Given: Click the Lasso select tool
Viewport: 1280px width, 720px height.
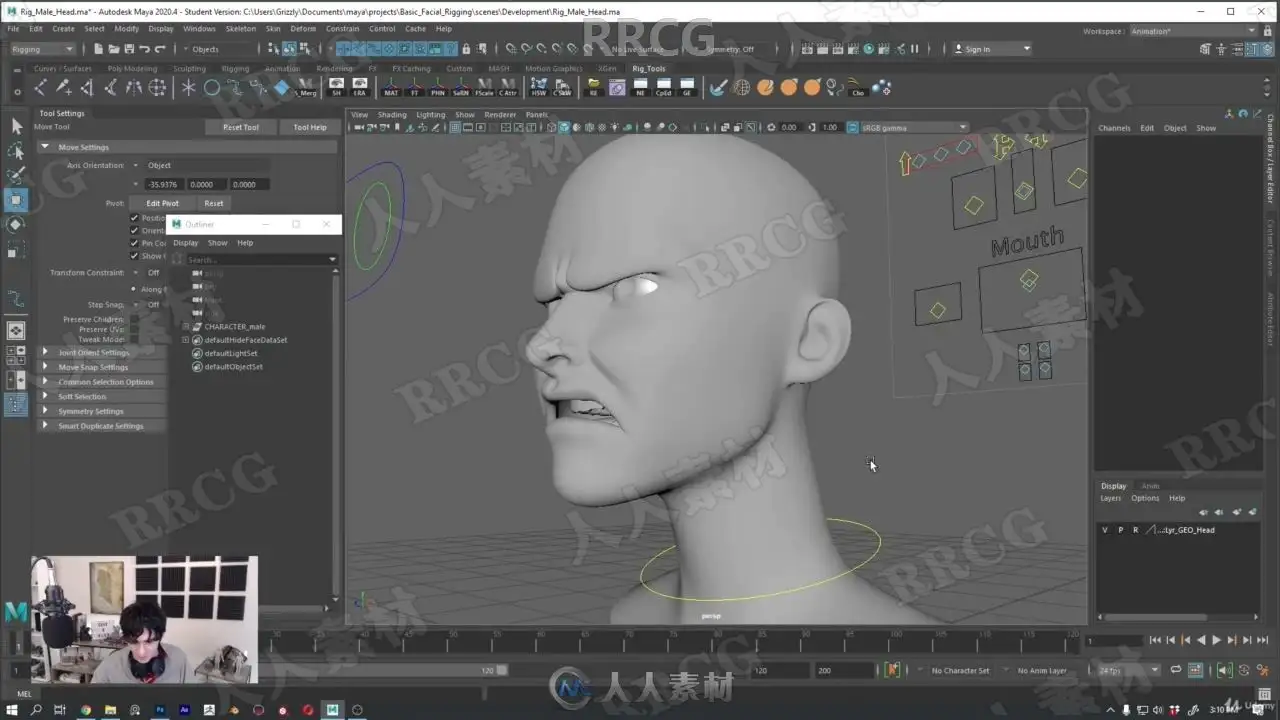Looking at the screenshot, I should pos(16,150).
